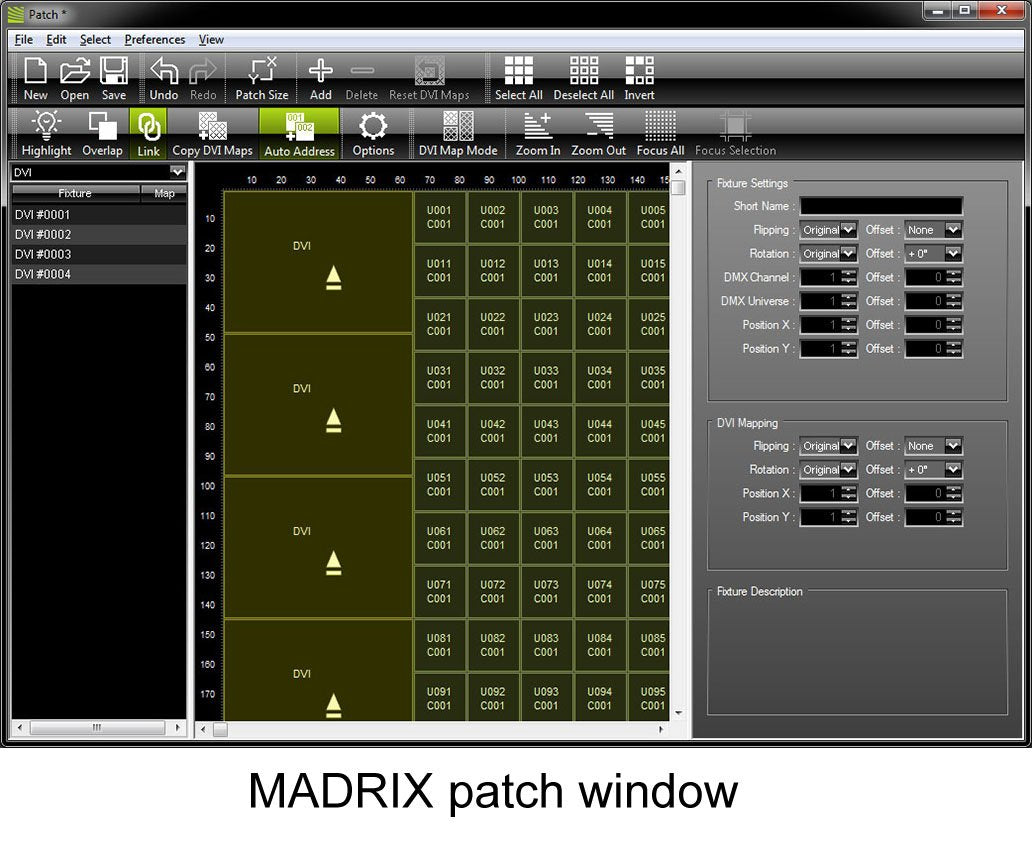This screenshot has height=845, width=1032.
Task: Open DVI Mapping Rotation Offset dropdown
Action: 933,469
